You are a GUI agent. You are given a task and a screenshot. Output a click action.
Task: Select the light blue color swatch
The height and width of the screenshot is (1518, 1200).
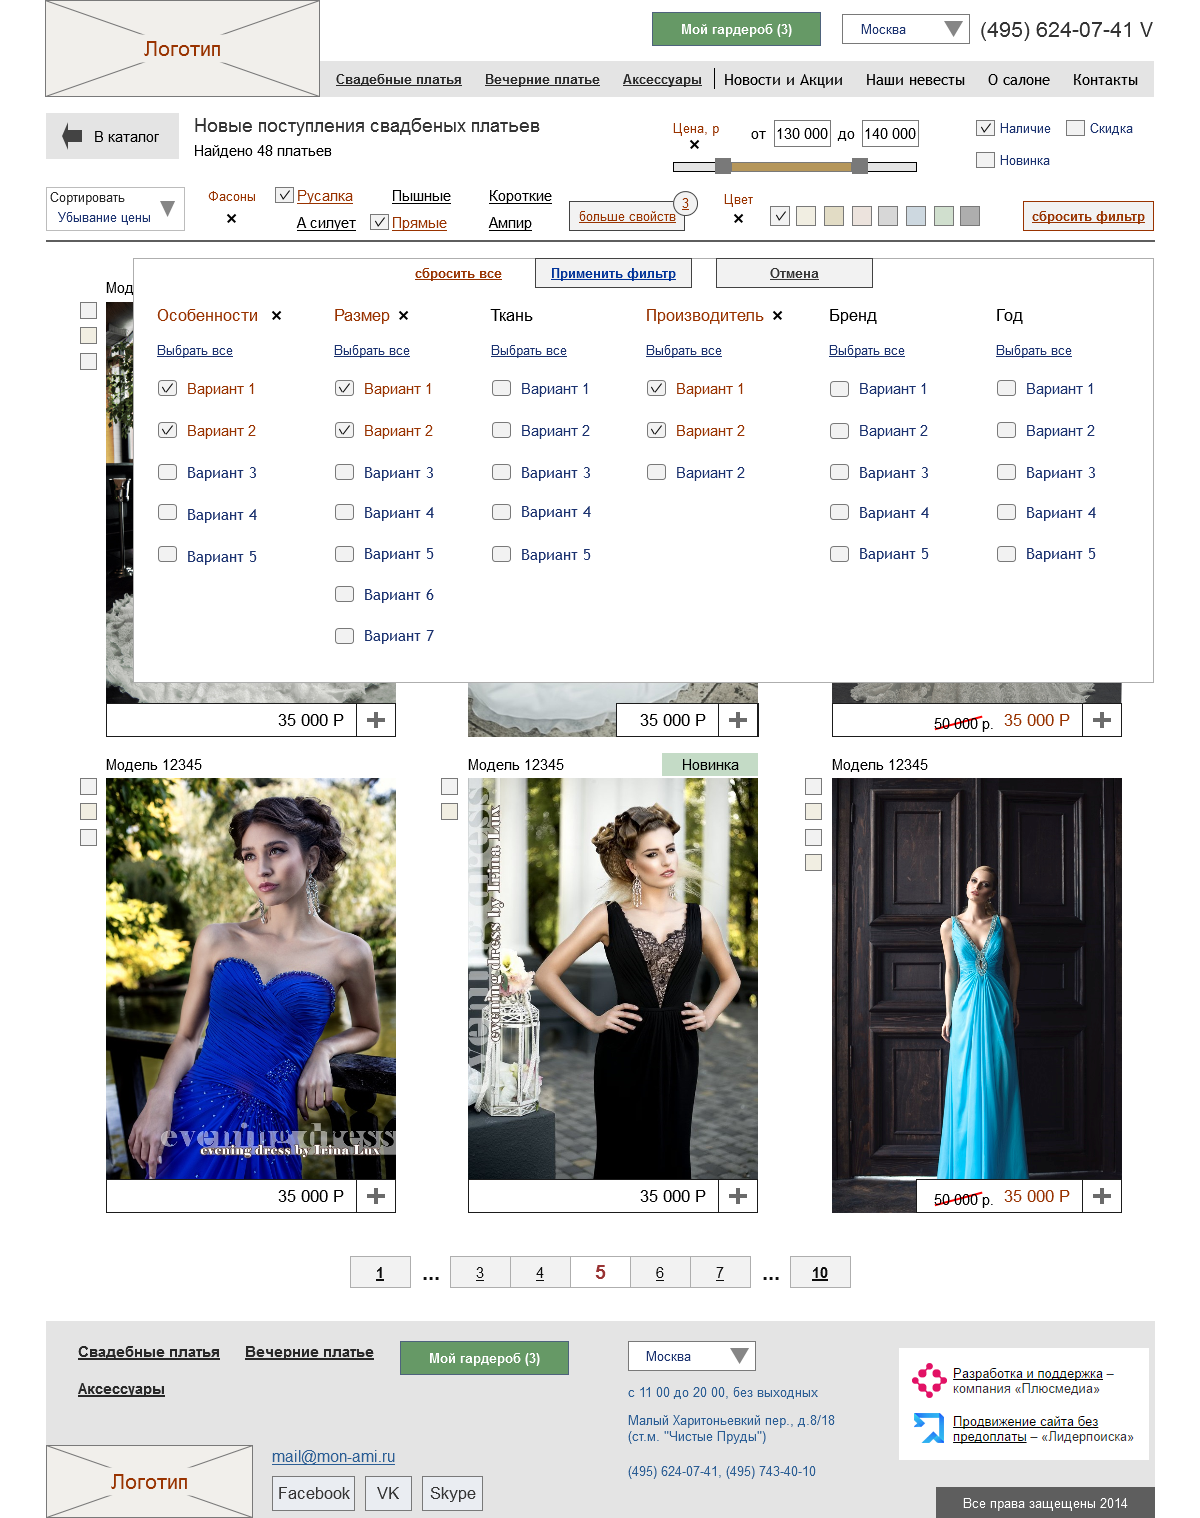(916, 216)
